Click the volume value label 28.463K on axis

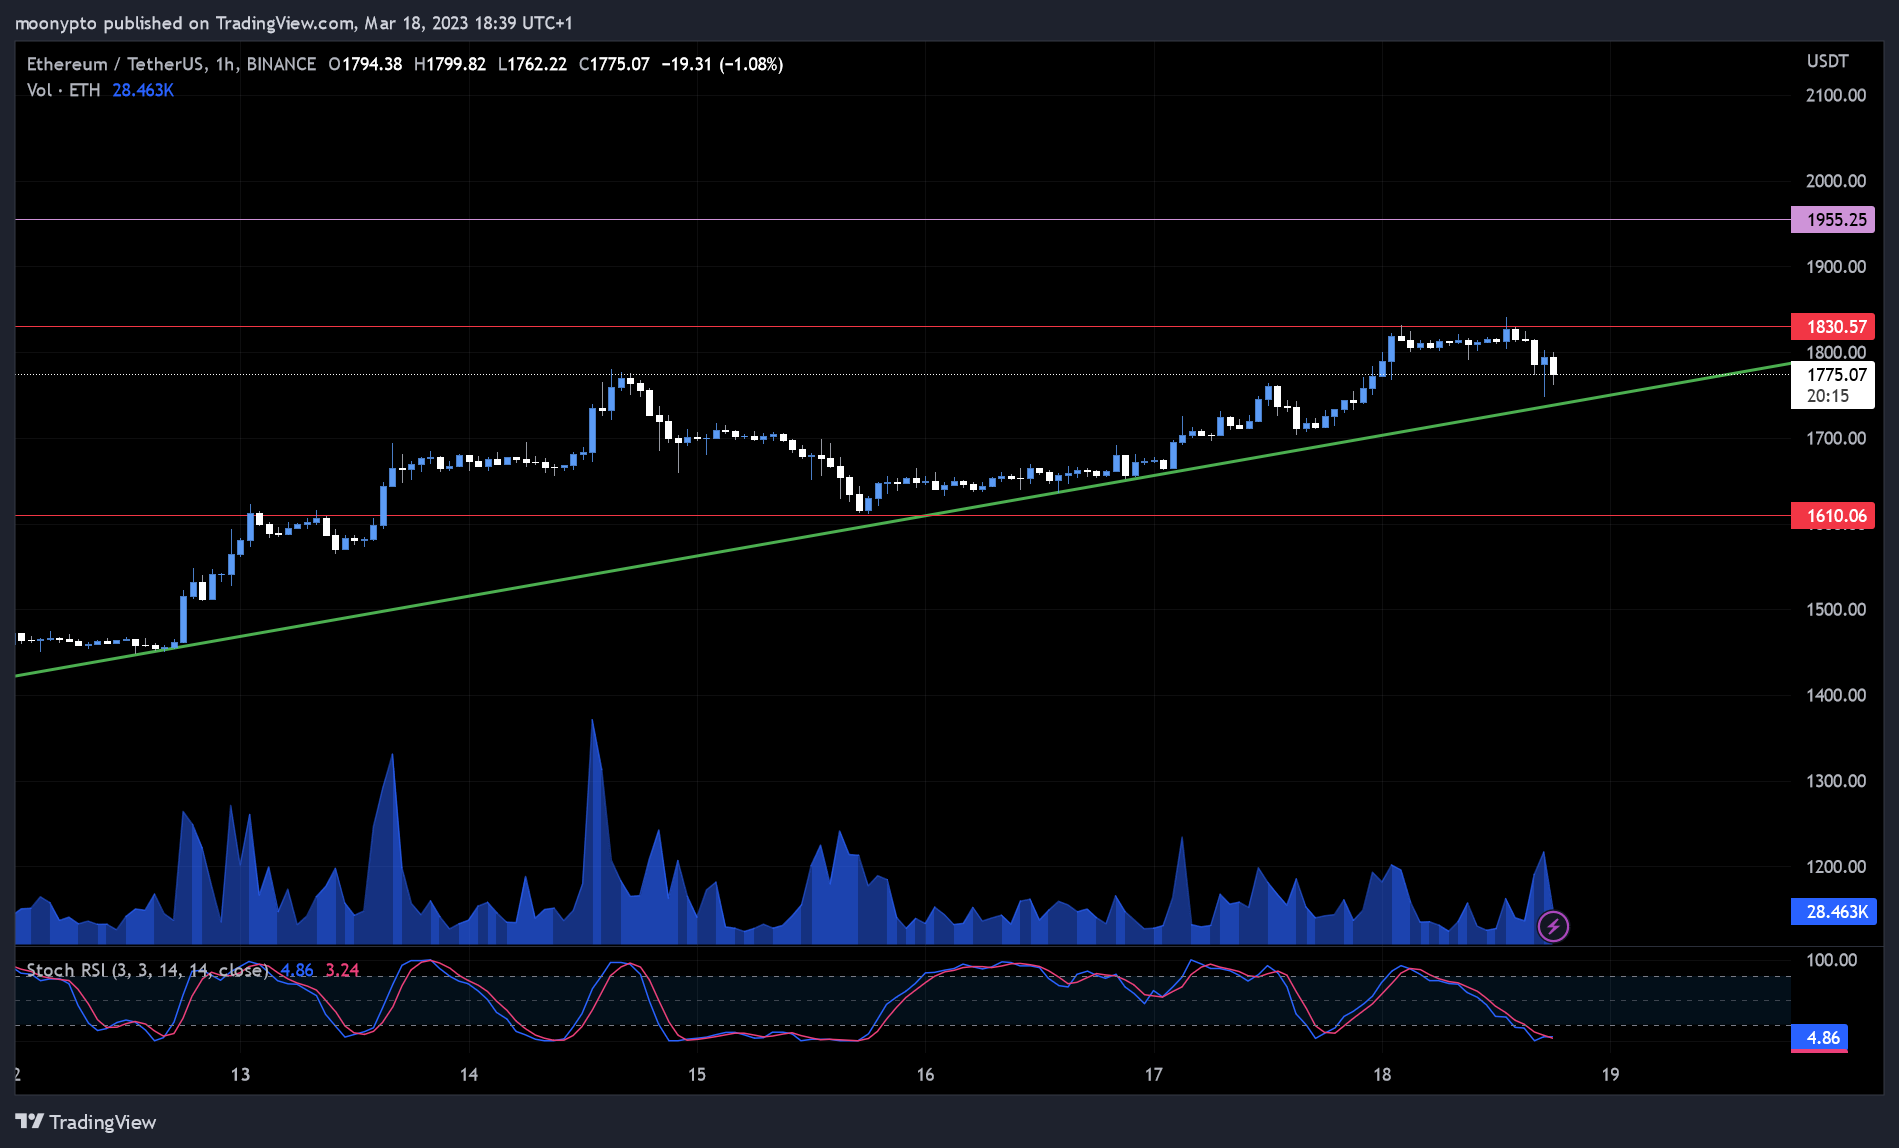click(x=1832, y=912)
